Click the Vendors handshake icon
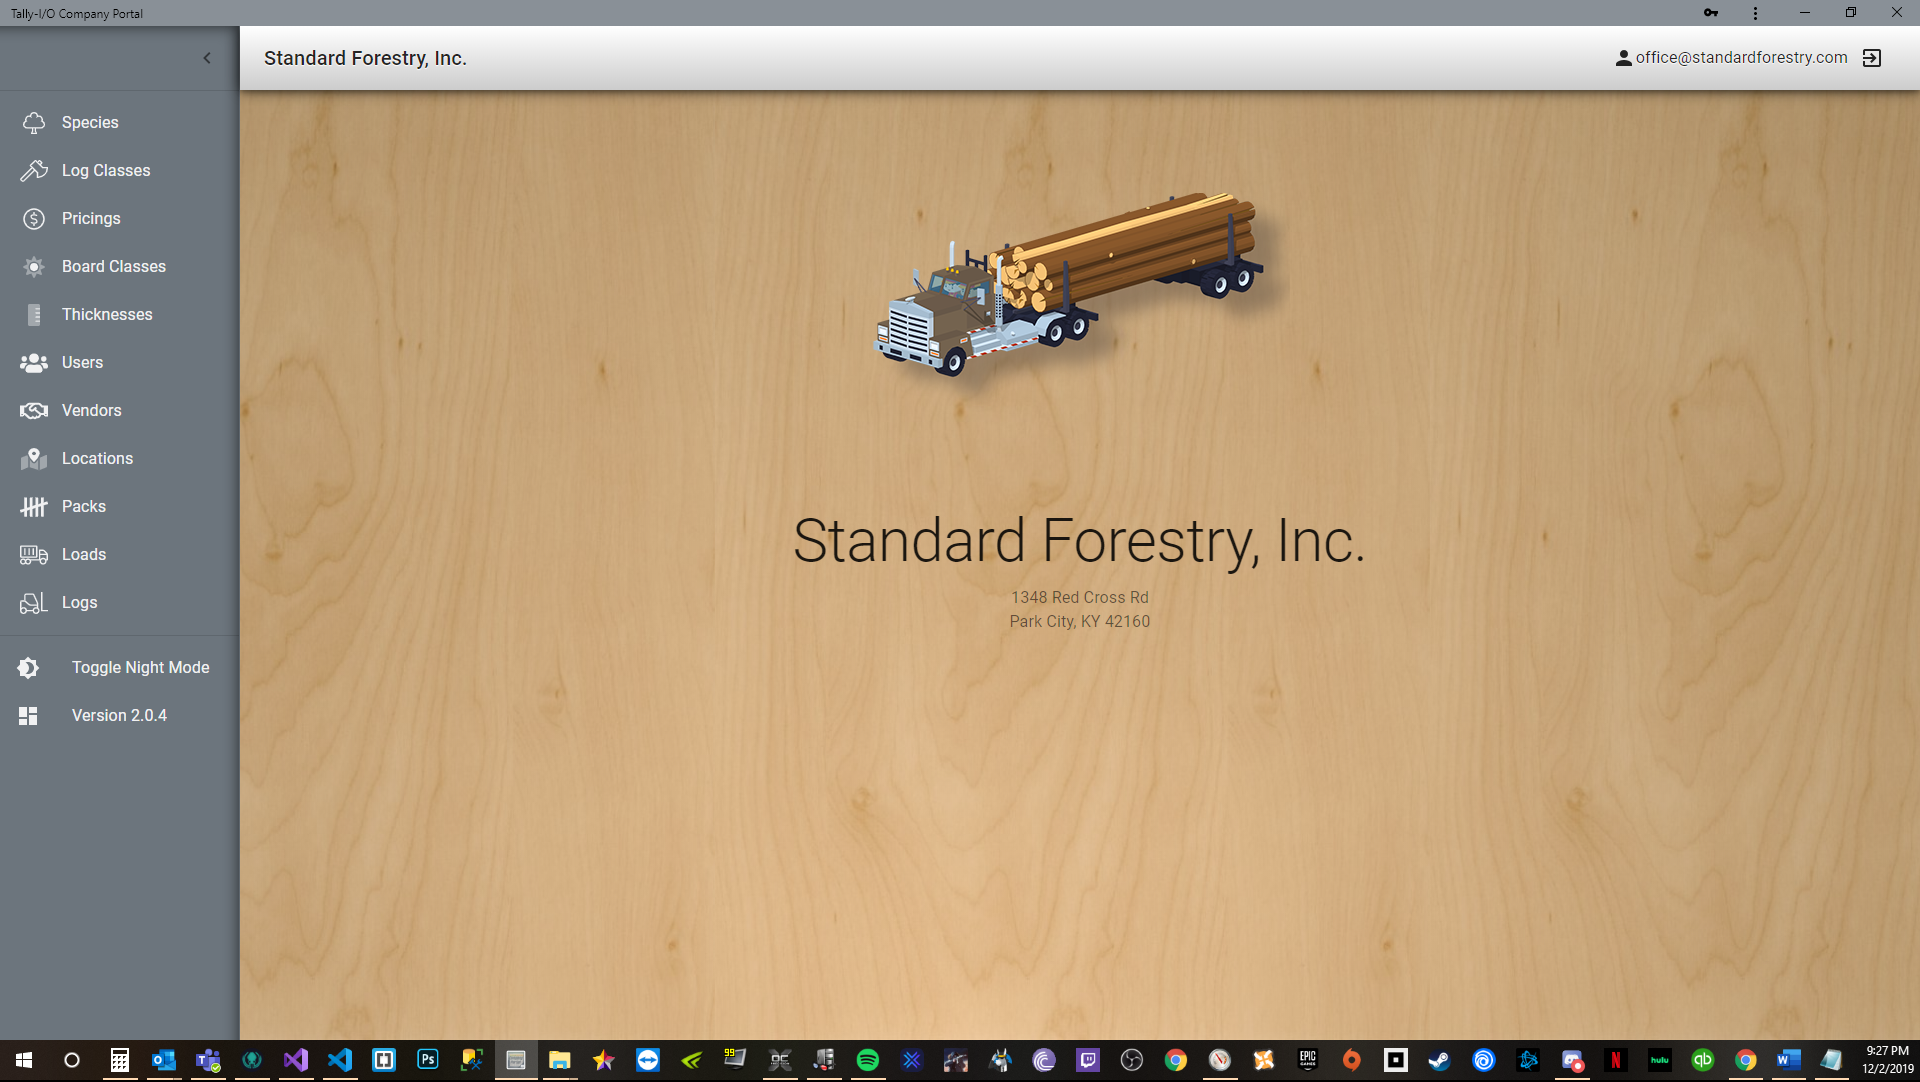 (x=34, y=411)
